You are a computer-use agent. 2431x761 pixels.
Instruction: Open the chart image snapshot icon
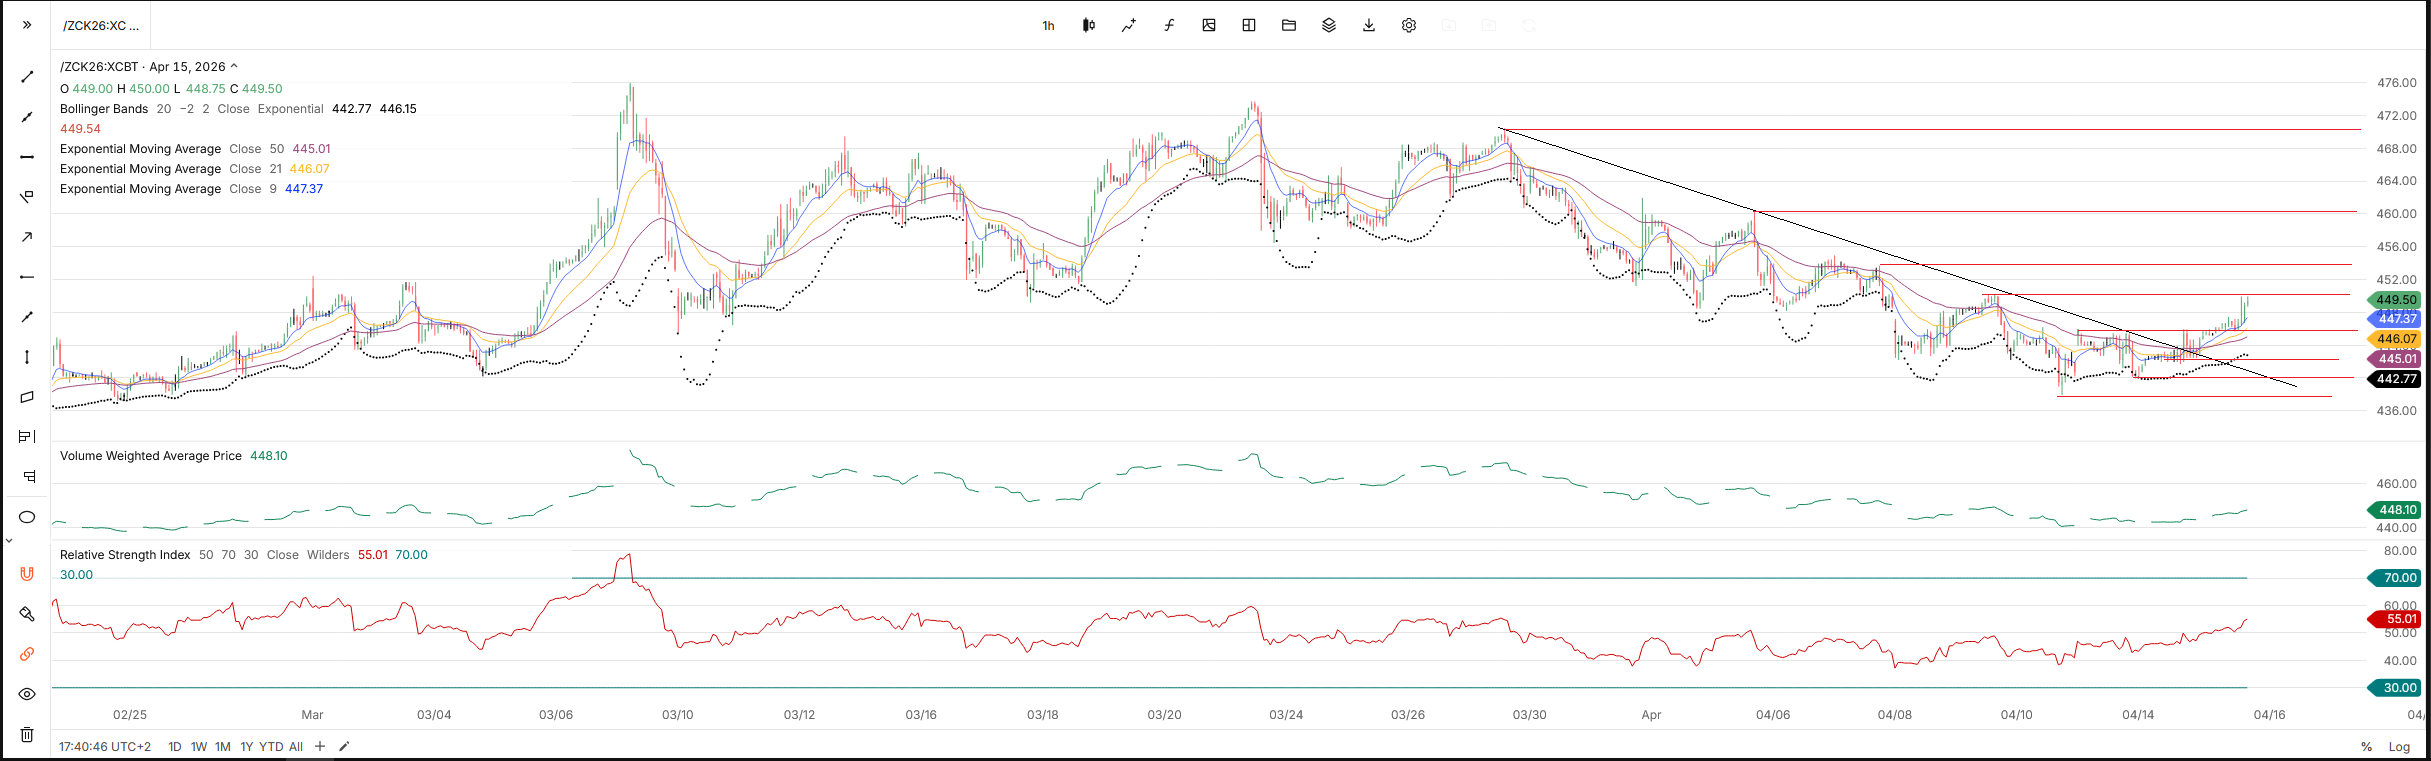[1209, 26]
